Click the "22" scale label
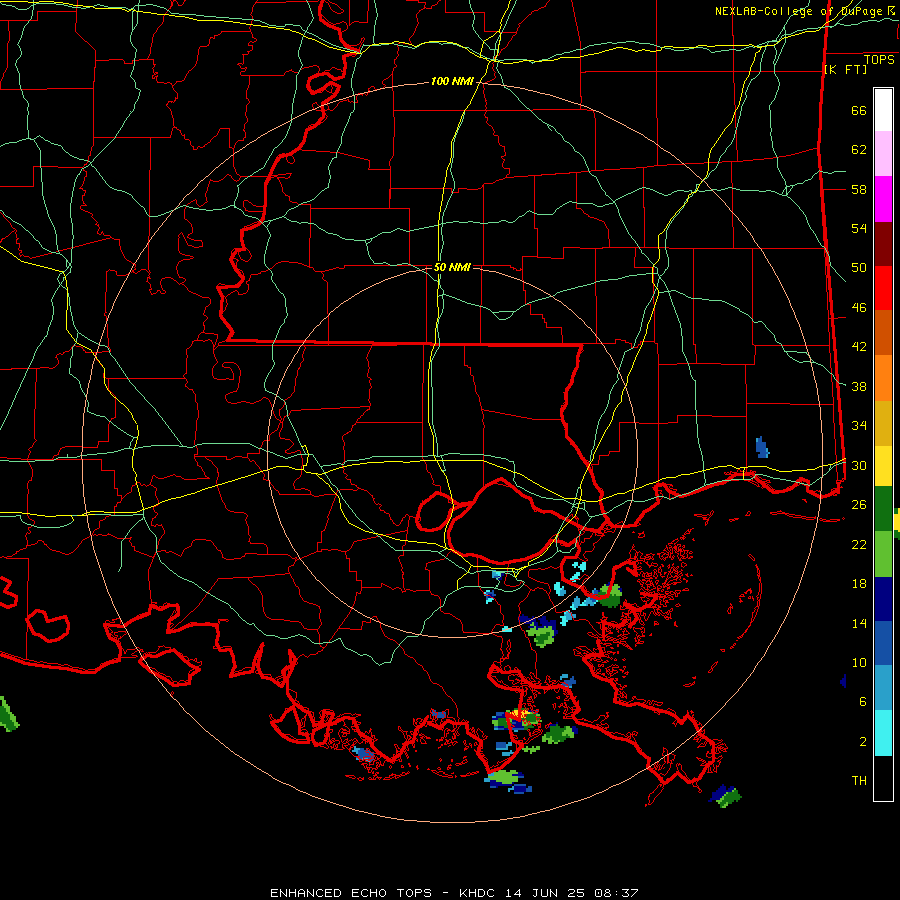Viewport: 900px width, 900px height. (x=859, y=544)
